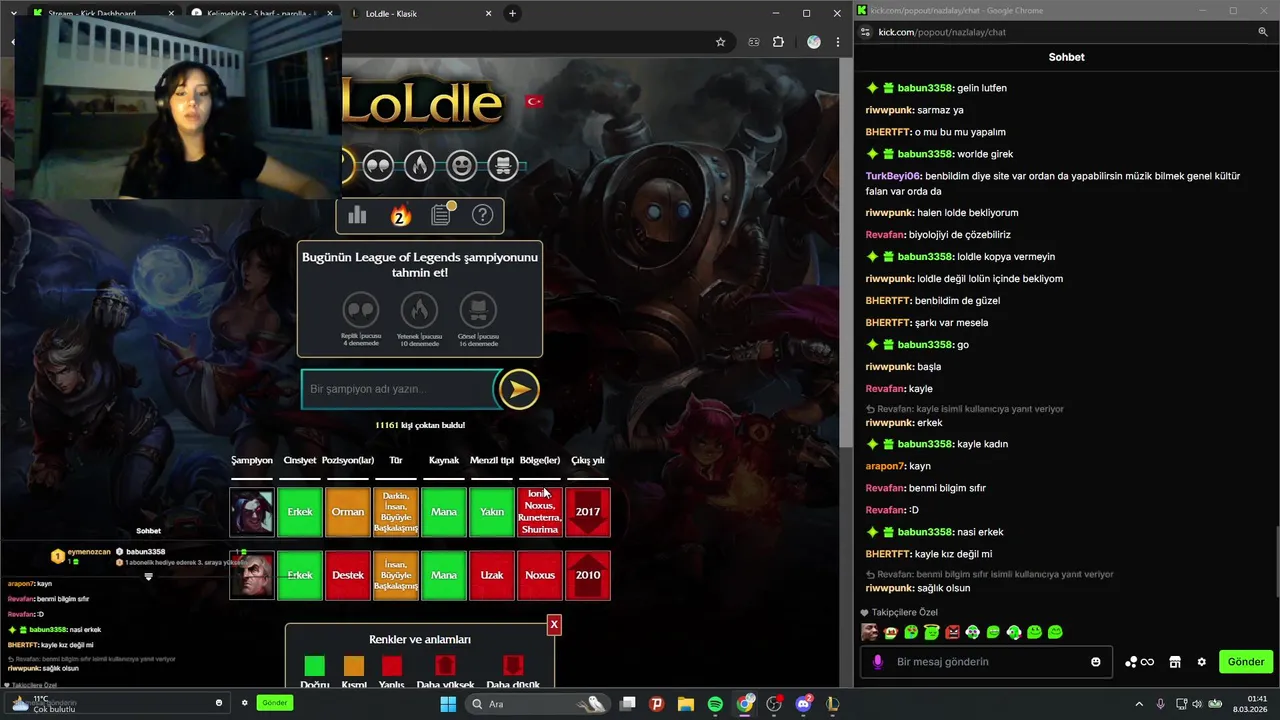Click the champion name input field
Viewport: 1280px width, 720px height.
pos(398,389)
